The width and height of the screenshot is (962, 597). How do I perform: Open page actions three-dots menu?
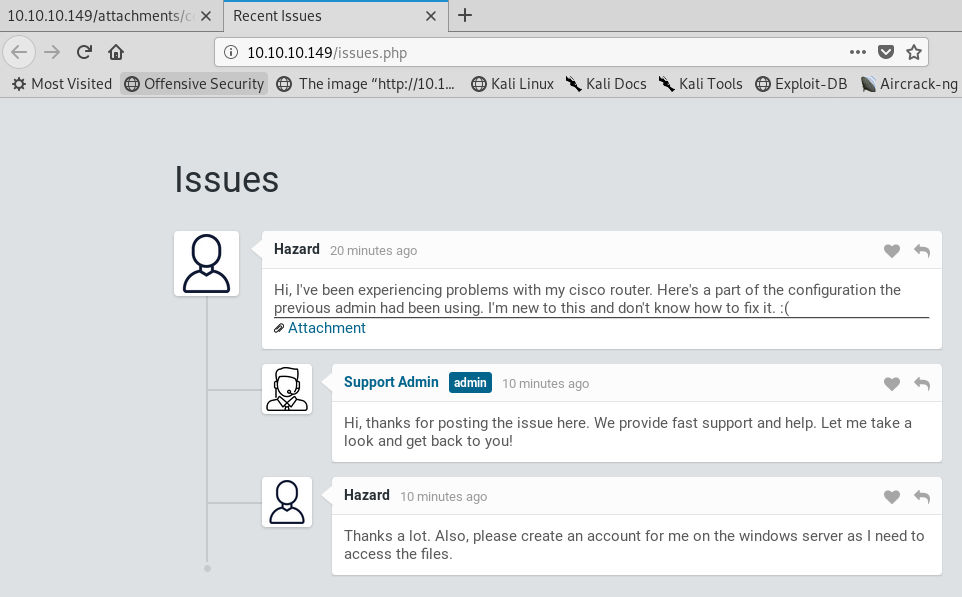click(x=858, y=52)
